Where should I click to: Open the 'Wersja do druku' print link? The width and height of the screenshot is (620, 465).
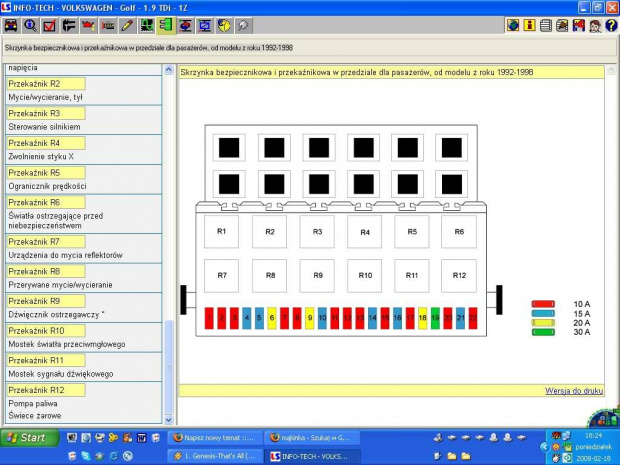click(x=574, y=391)
